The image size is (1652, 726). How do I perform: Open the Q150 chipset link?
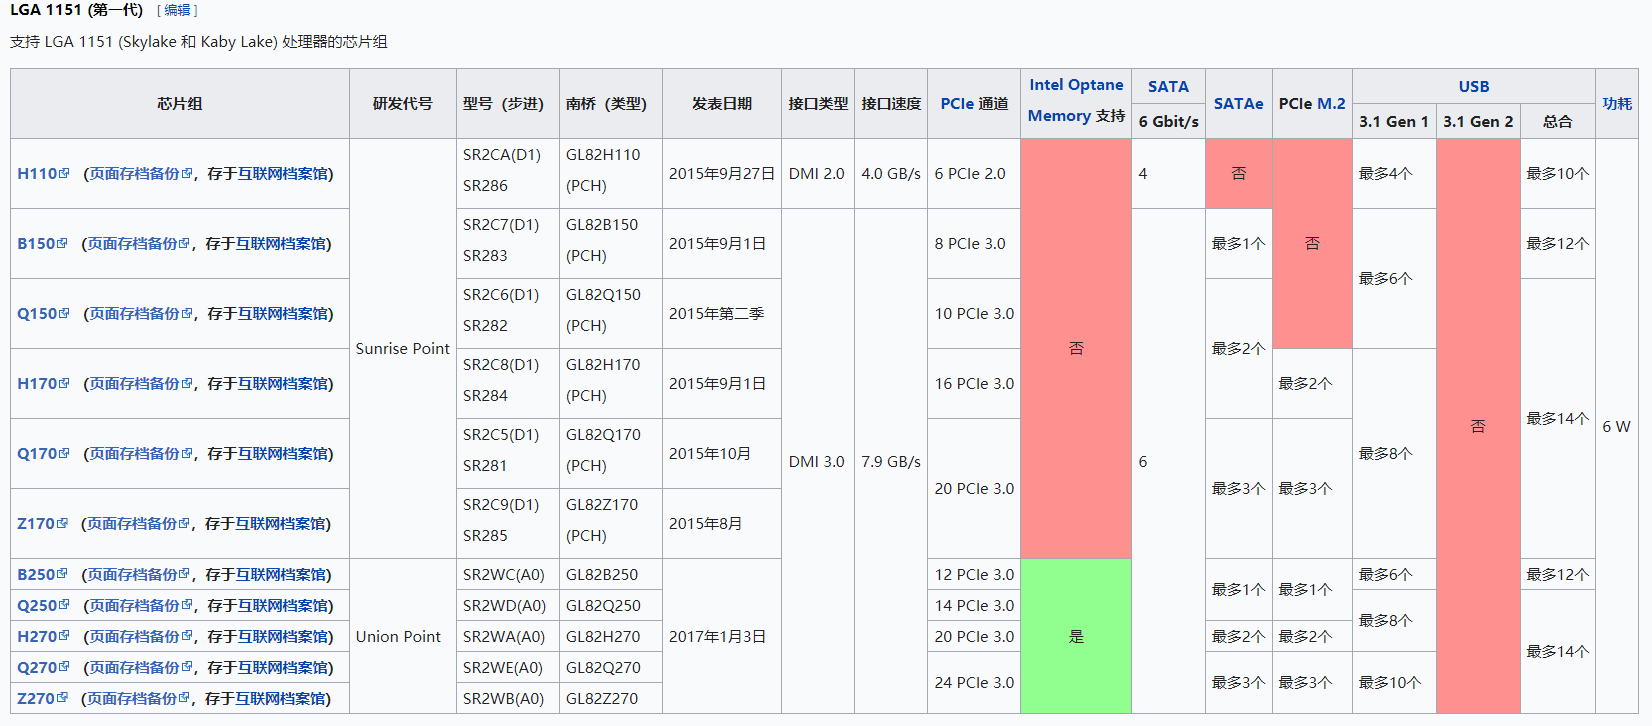tap(37, 314)
